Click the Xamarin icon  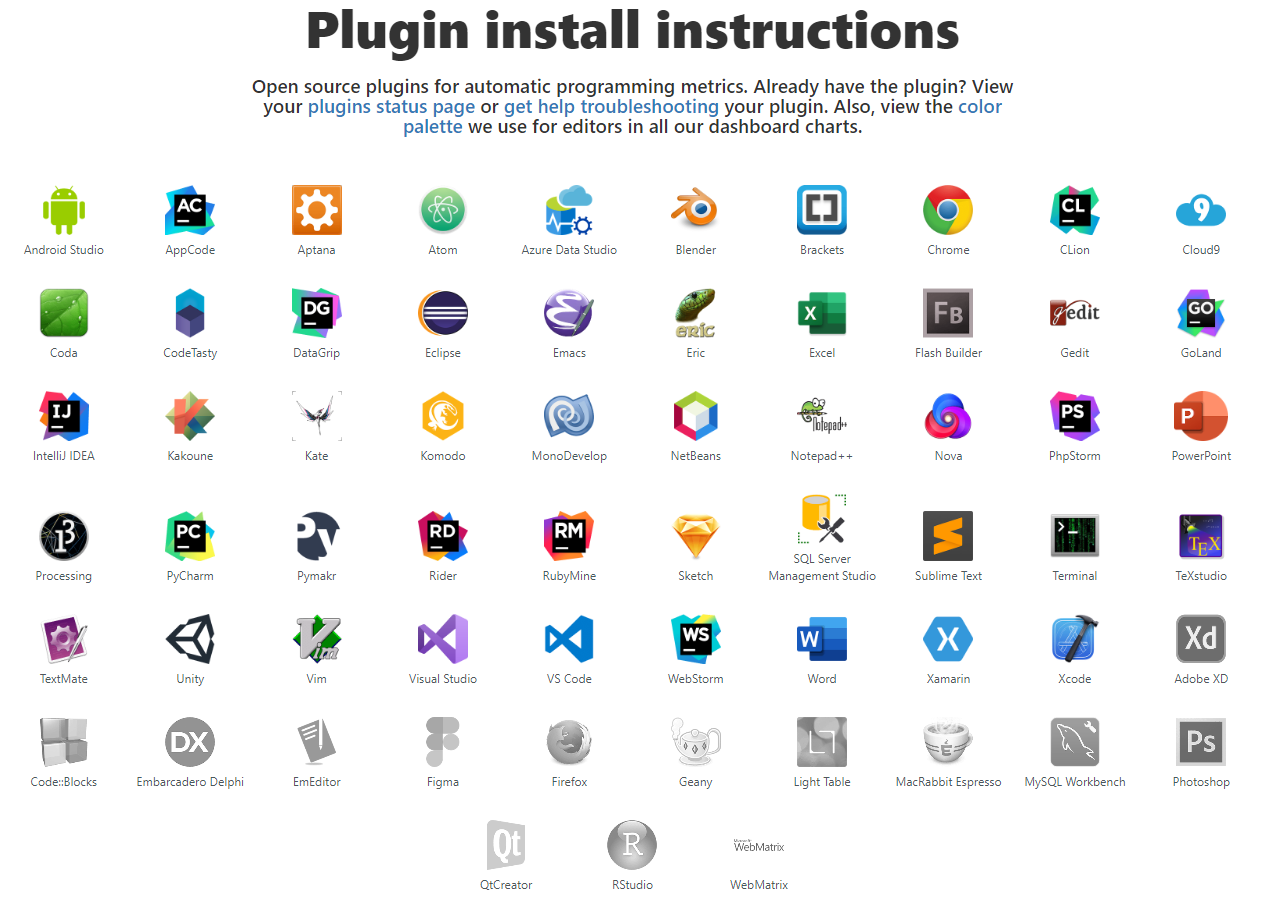[x=948, y=639]
